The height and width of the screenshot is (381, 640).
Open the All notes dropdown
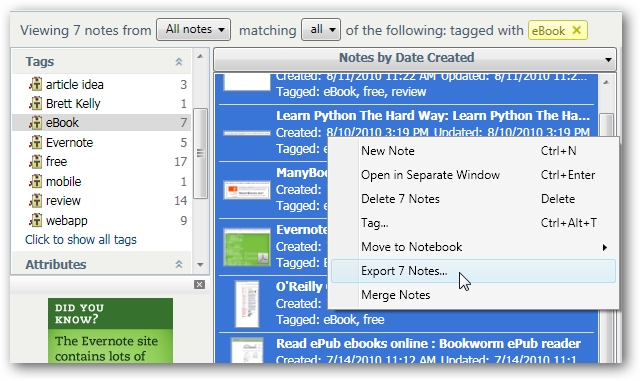193,29
